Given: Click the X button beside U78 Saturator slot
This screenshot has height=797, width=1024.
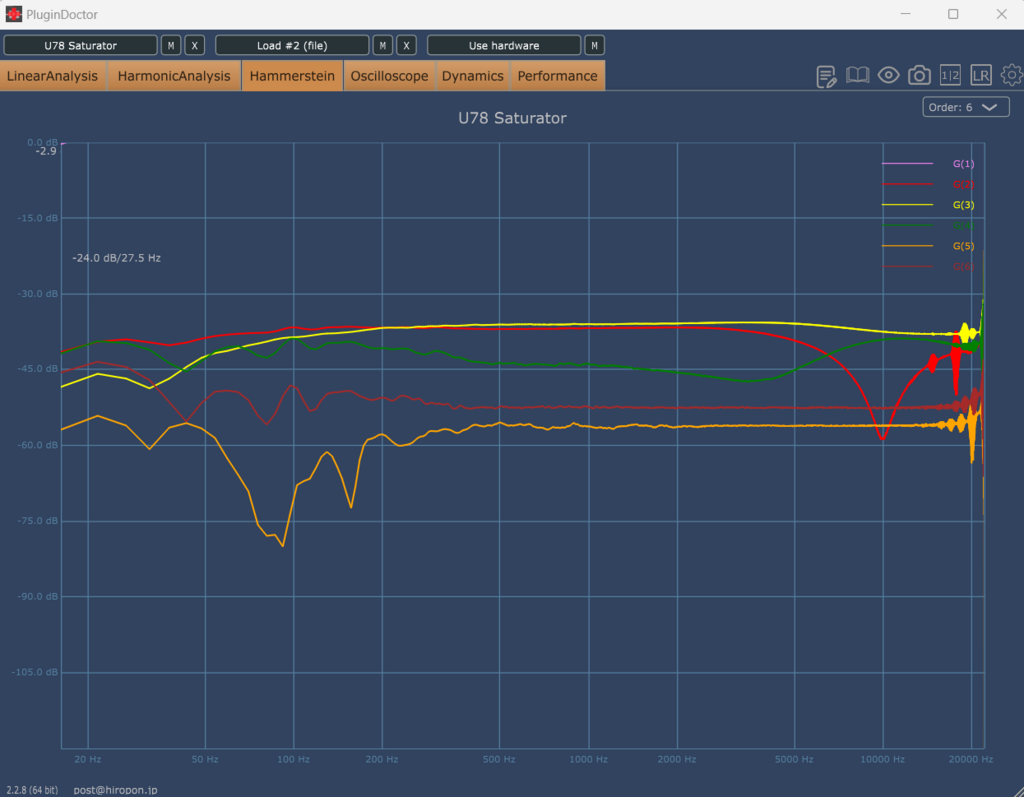Looking at the screenshot, I should tap(195, 45).
